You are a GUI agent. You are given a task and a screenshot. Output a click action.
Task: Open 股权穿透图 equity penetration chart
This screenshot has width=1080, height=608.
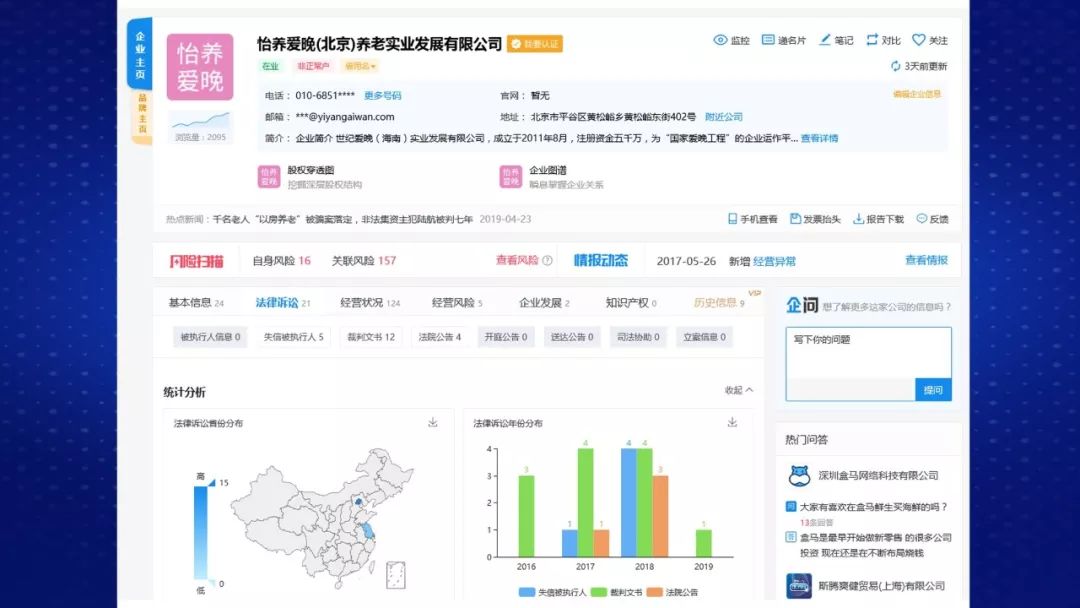tap(300, 177)
